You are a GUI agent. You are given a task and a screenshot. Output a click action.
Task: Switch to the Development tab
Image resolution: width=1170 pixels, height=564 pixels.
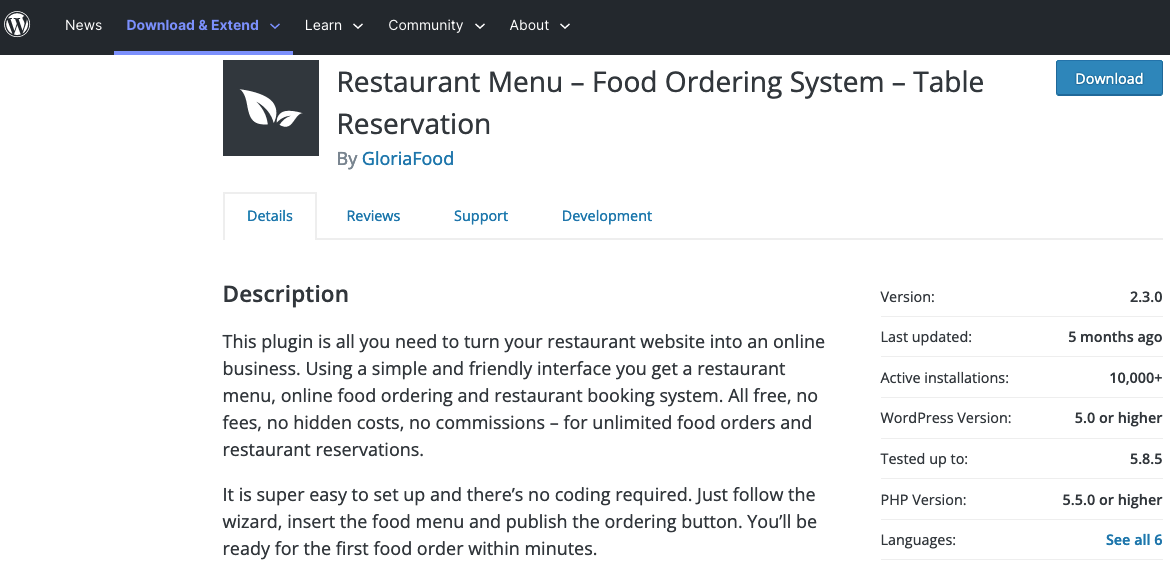[607, 216]
